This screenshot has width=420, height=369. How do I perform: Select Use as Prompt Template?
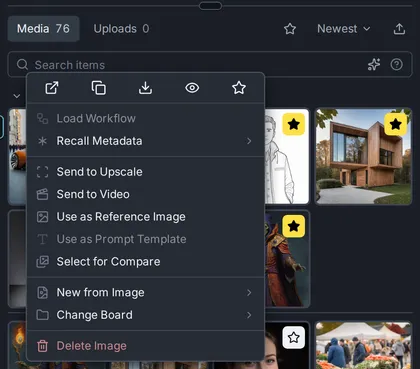(x=145, y=239)
